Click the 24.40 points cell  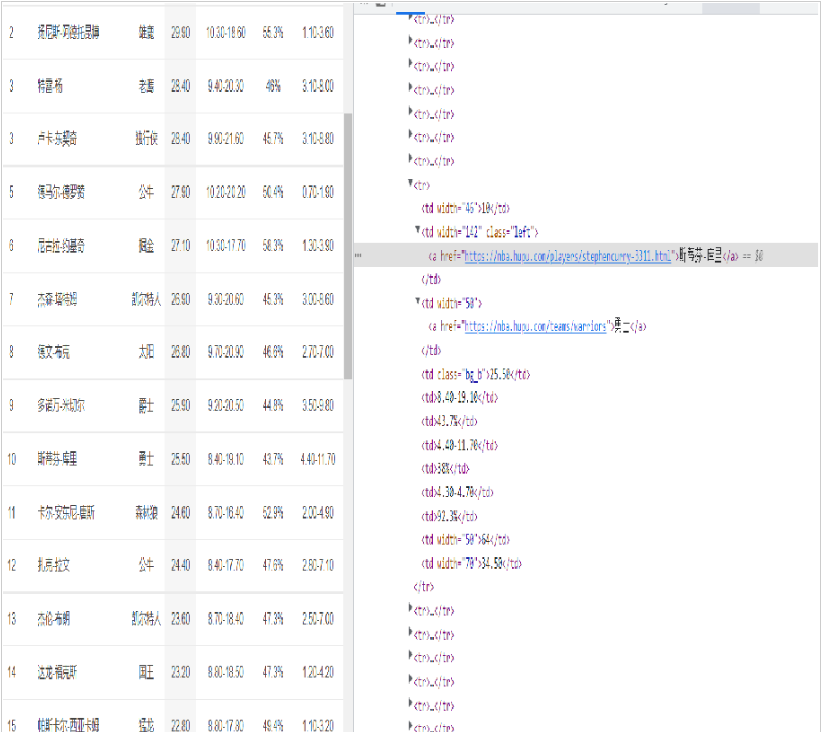coord(181,565)
